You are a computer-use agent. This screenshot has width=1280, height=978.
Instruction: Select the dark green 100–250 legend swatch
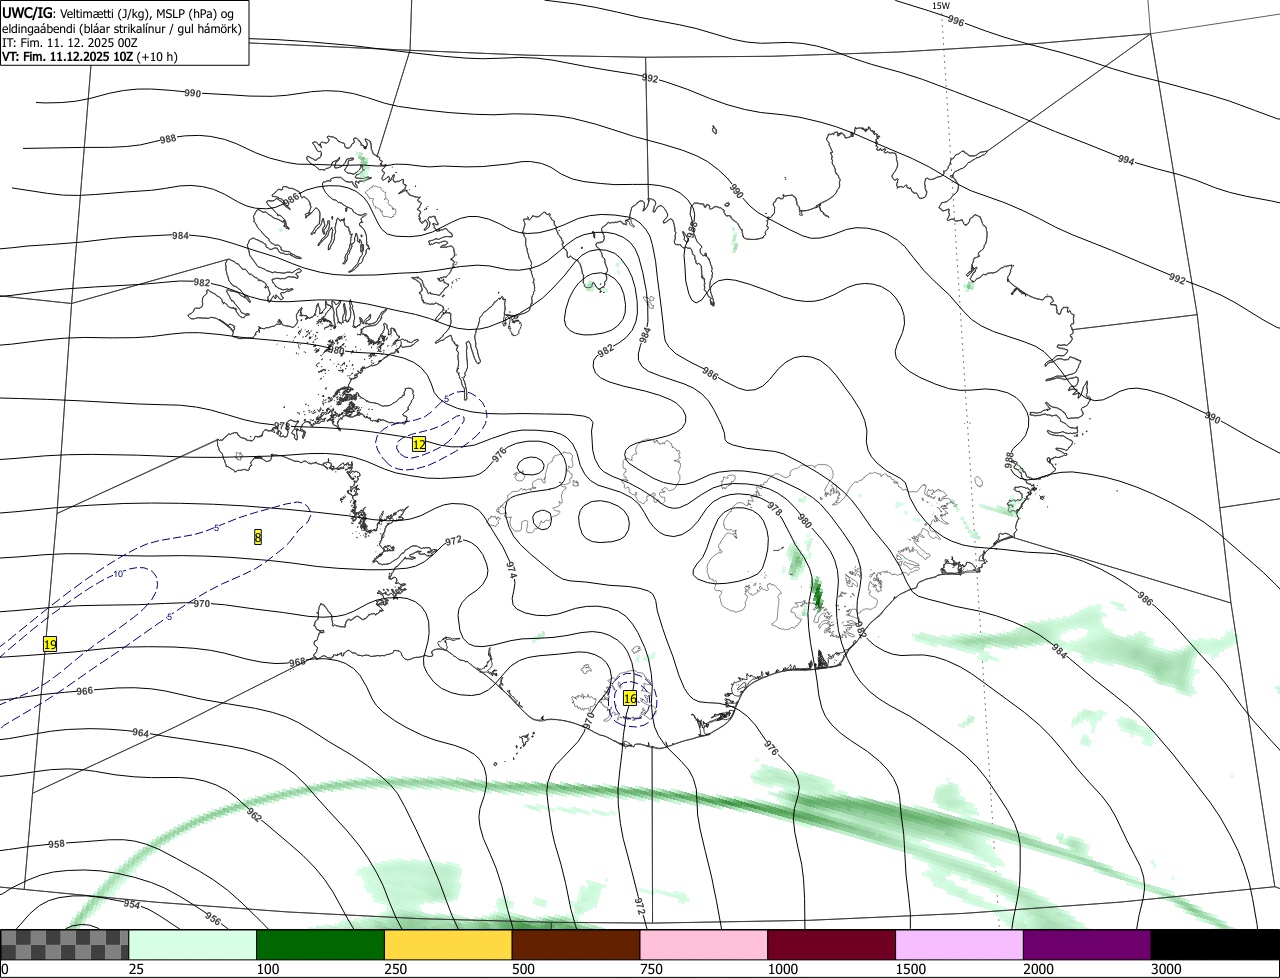tap(321, 945)
